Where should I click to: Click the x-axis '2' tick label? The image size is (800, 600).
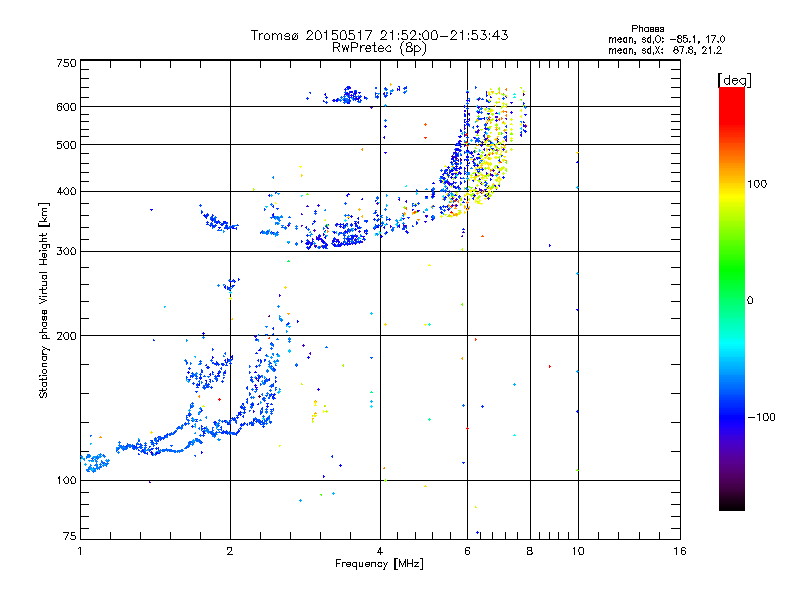pos(230,551)
